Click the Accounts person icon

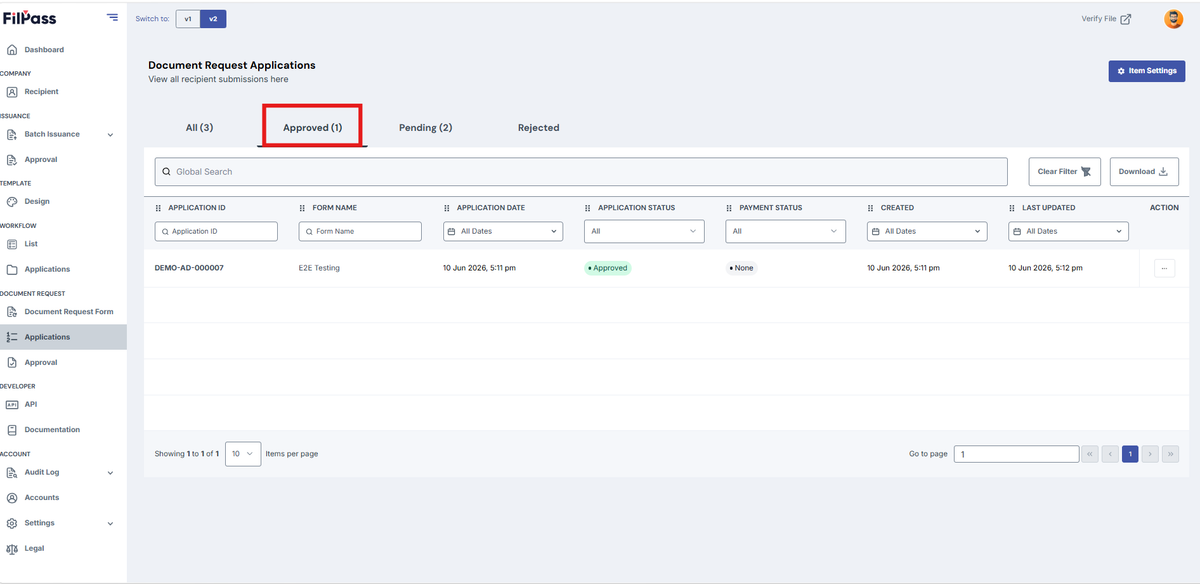[x=12, y=498]
